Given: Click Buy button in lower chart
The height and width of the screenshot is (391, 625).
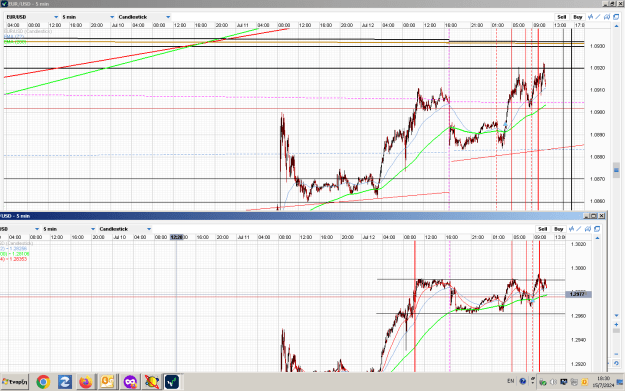Looking at the screenshot, I should click(x=558, y=229).
